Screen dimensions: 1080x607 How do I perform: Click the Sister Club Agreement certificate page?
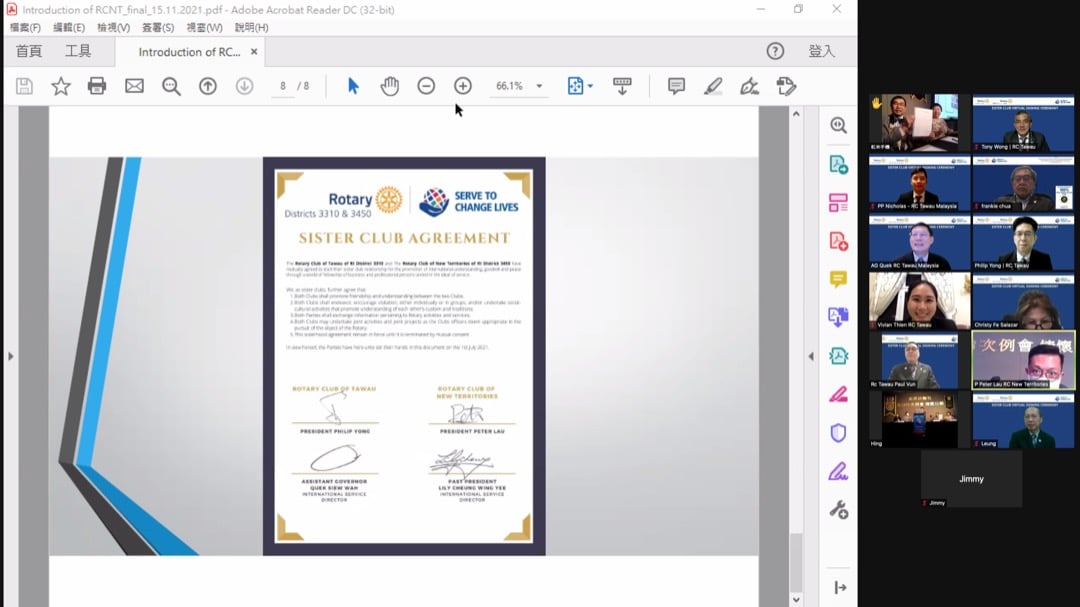tap(404, 356)
